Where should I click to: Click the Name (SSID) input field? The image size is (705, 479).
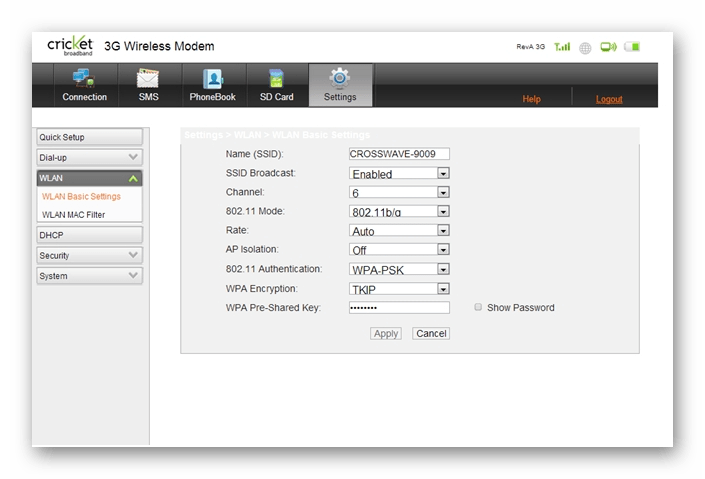(x=399, y=154)
